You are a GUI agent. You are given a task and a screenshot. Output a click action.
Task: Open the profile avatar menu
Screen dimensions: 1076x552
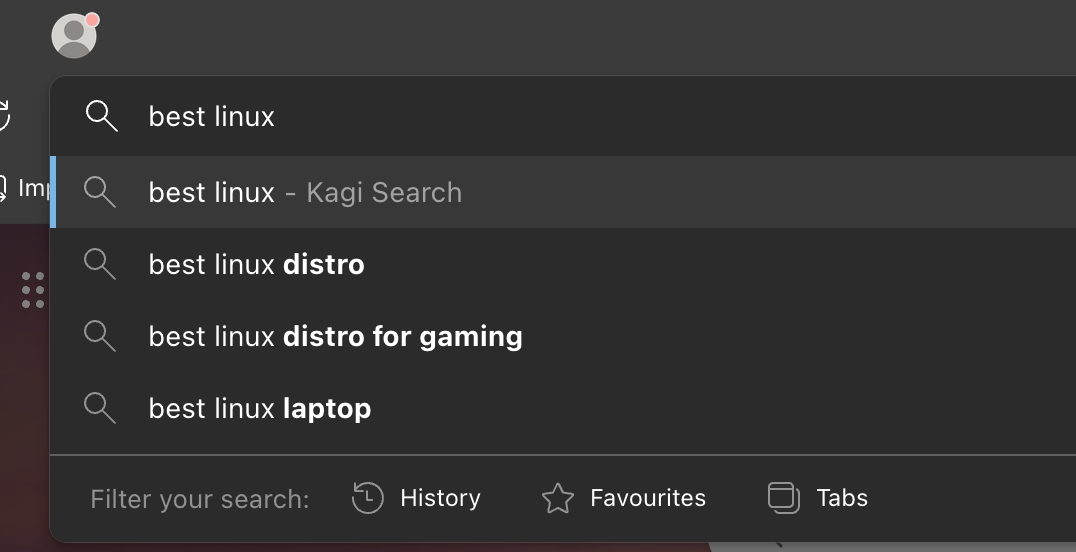[73, 37]
